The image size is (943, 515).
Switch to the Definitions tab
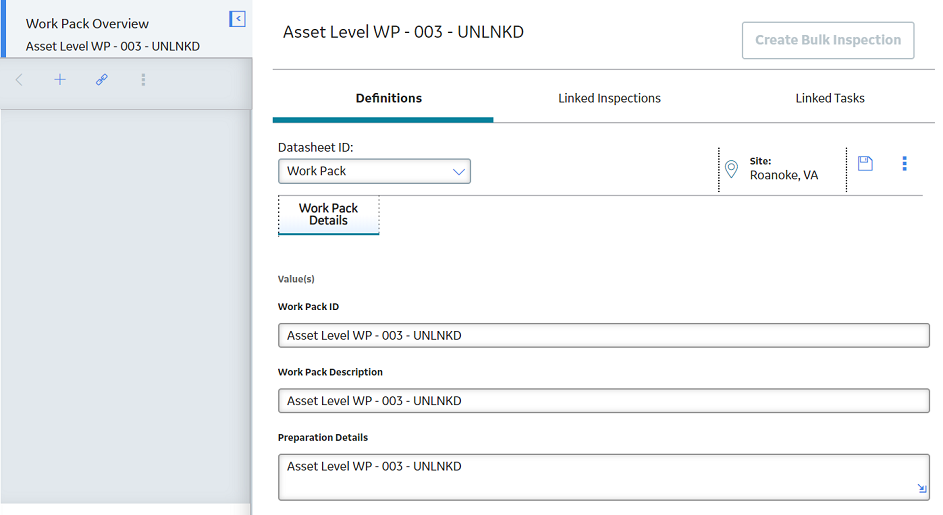tap(389, 98)
